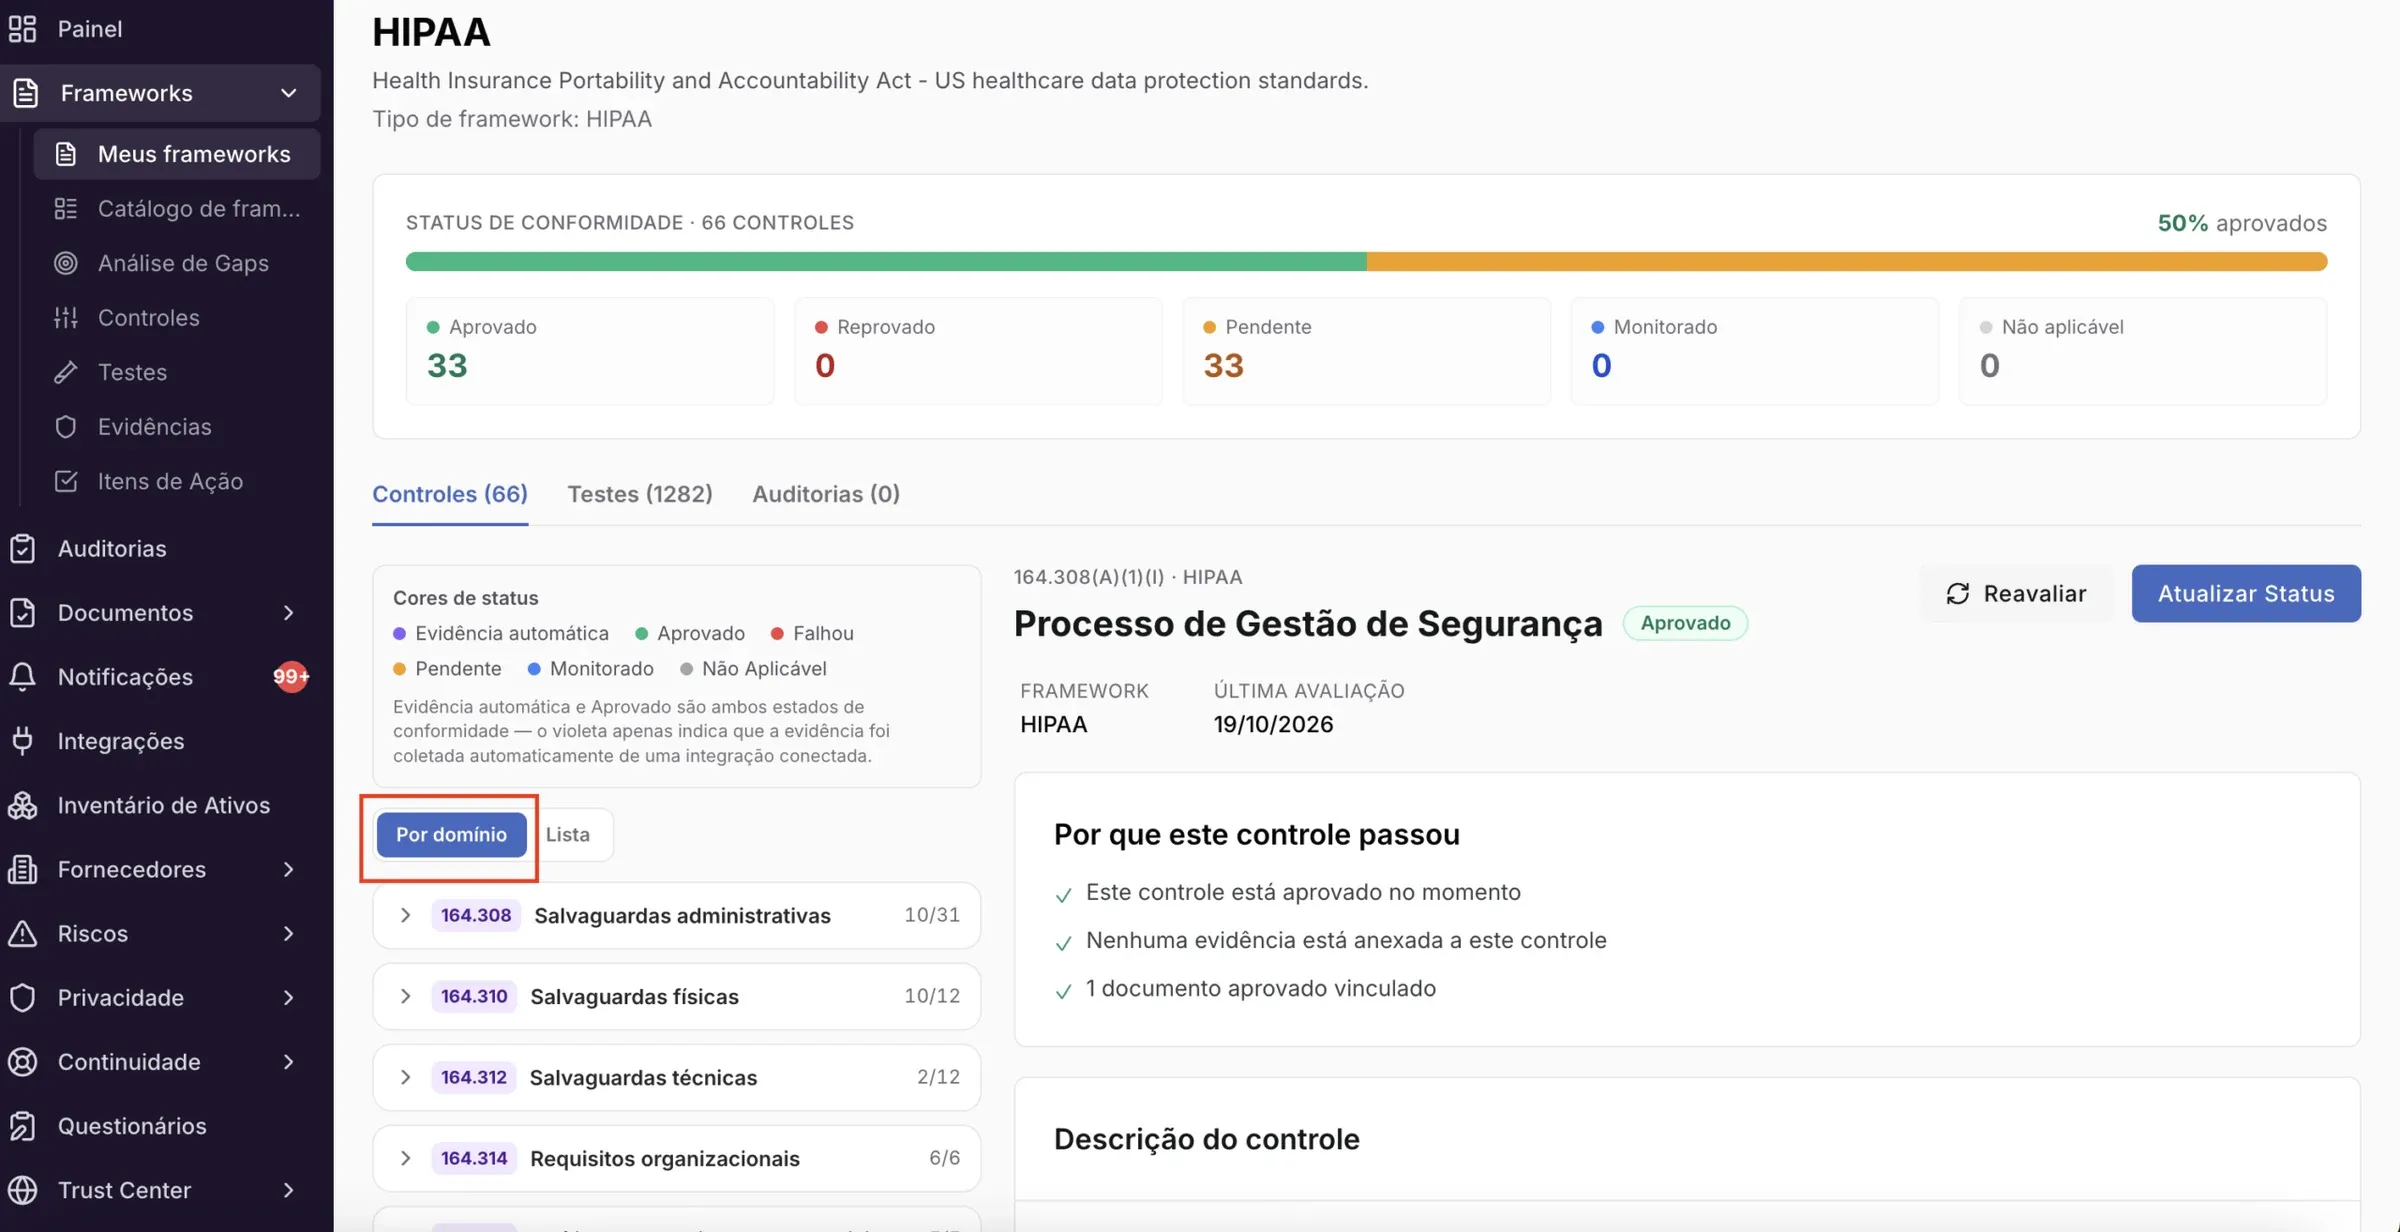Click the orange pending segment of progress bar

[x=1847, y=262]
